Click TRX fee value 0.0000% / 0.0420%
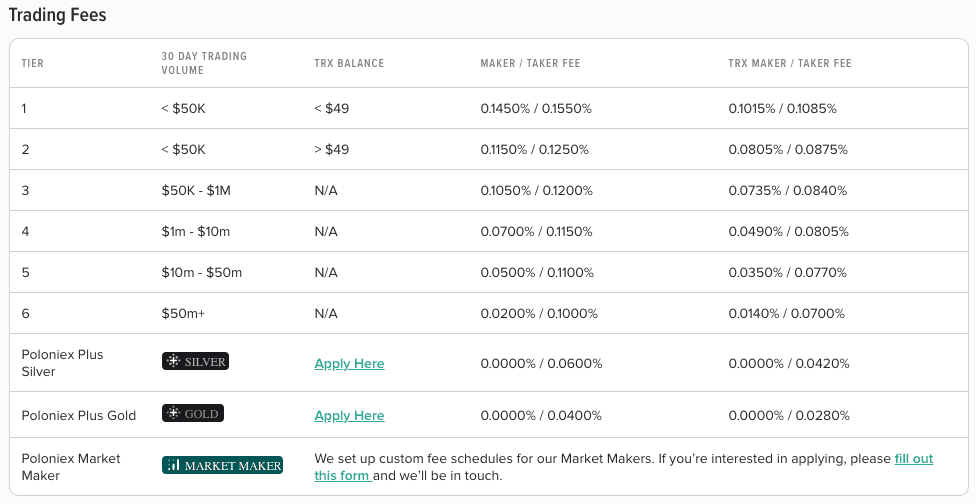The height and width of the screenshot is (504, 976). pos(789,363)
